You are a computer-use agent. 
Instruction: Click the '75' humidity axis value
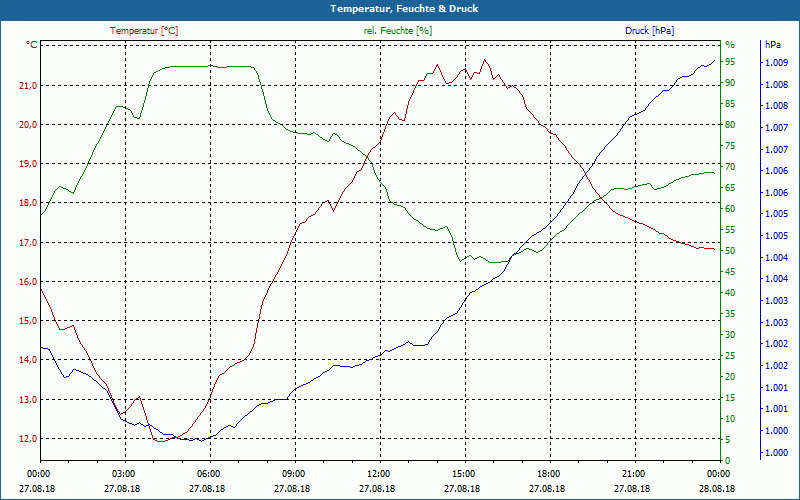coord(730,146)
